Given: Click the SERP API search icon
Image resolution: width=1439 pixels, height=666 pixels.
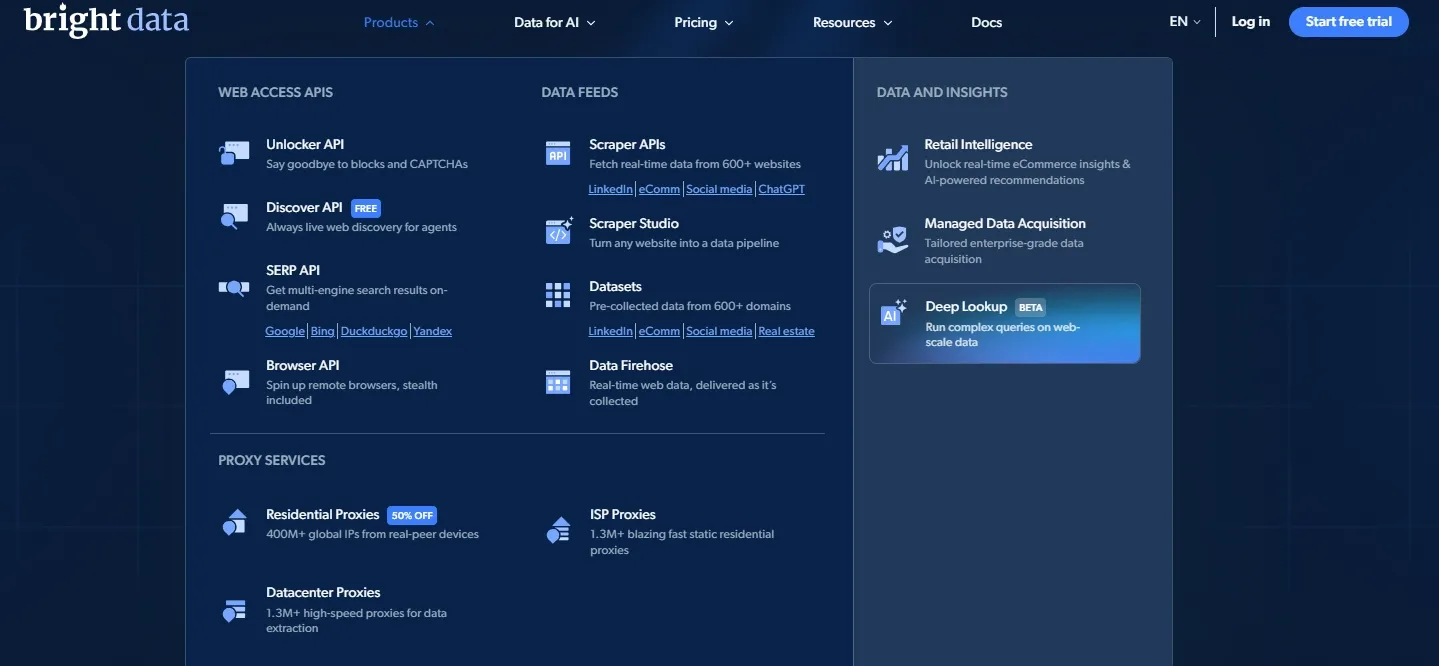Looking at the screenshot, I should click(x=234, y=288).
